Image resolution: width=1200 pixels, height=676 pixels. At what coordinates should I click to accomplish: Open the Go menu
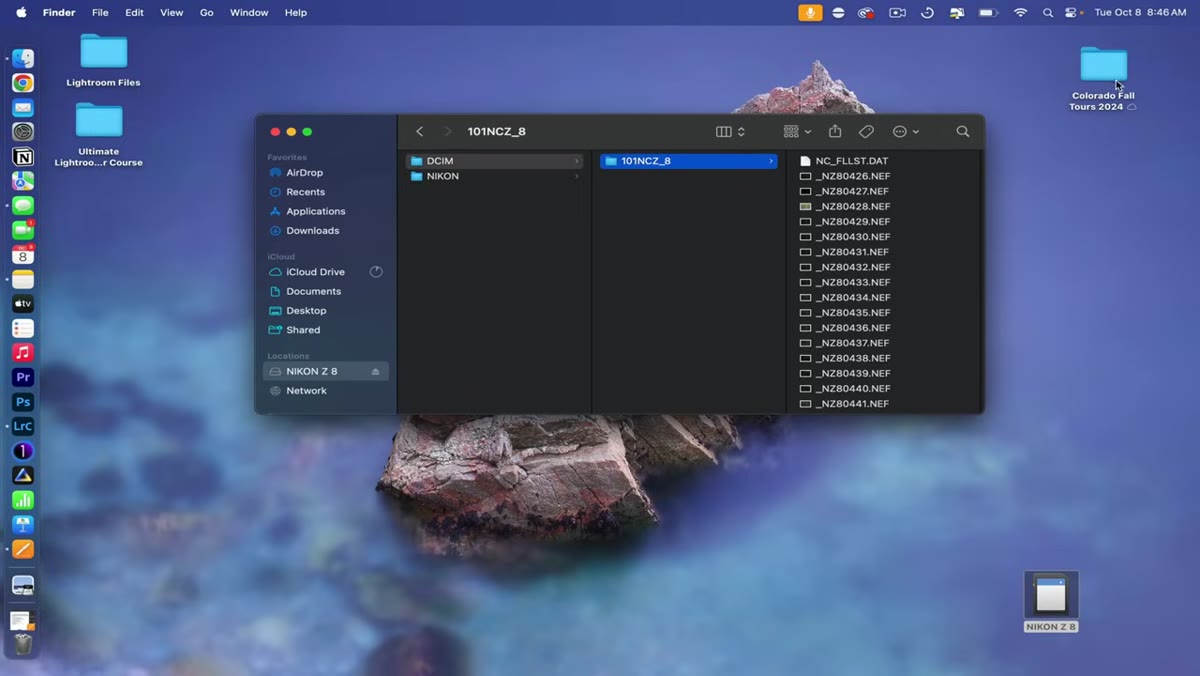(x=207, y=13)
